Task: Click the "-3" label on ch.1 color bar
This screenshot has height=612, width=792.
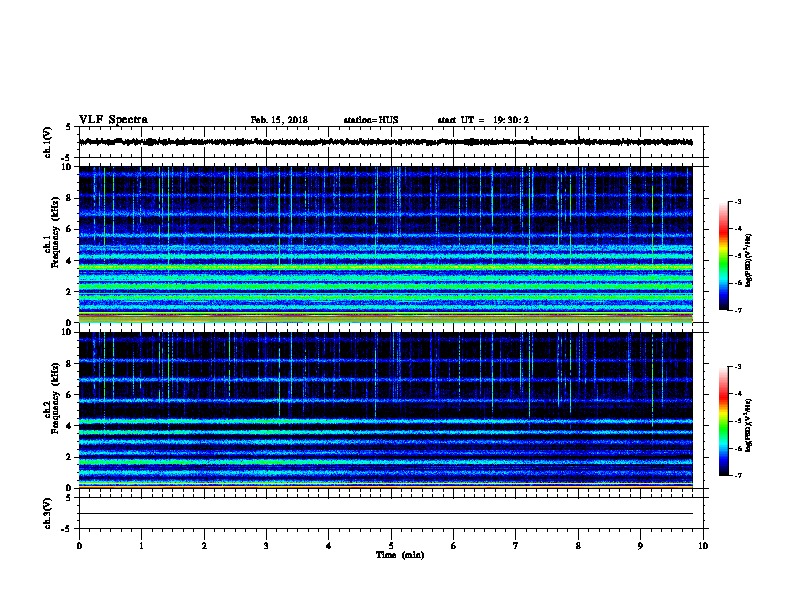Action: pyautogui.click(x=737, y=201)
